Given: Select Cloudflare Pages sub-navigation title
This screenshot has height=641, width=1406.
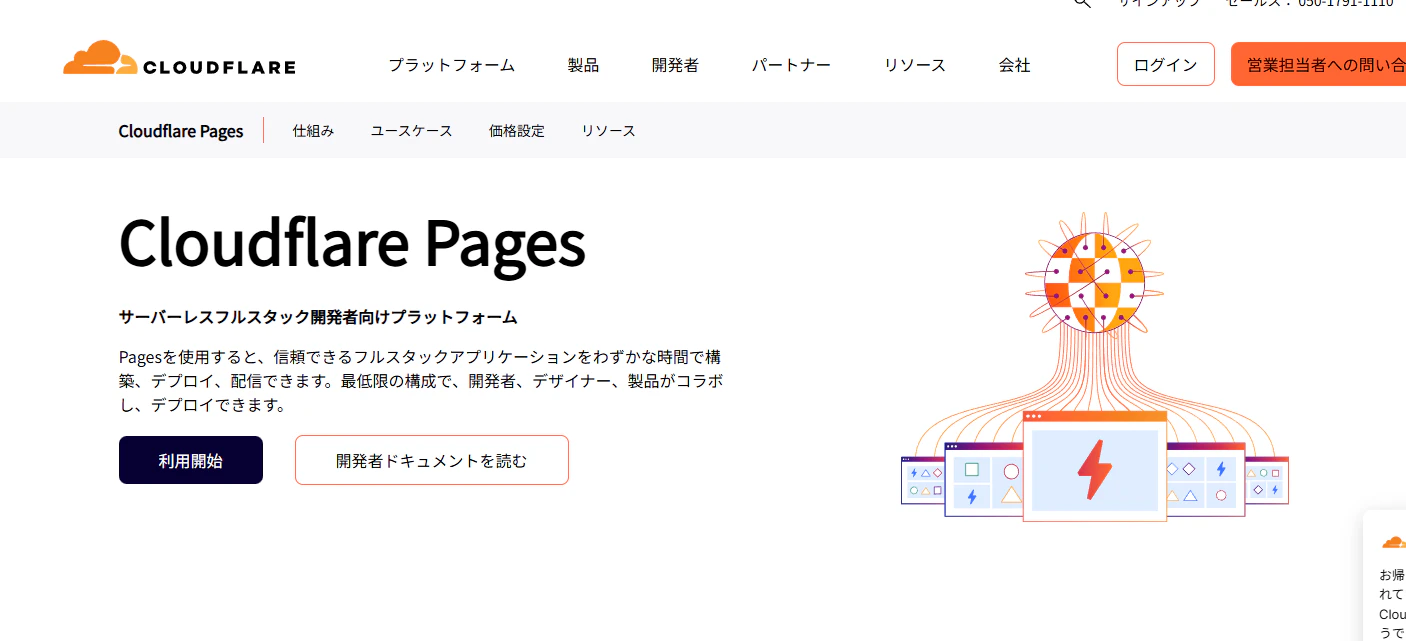Looking at the screenshot, I should 181,131.
